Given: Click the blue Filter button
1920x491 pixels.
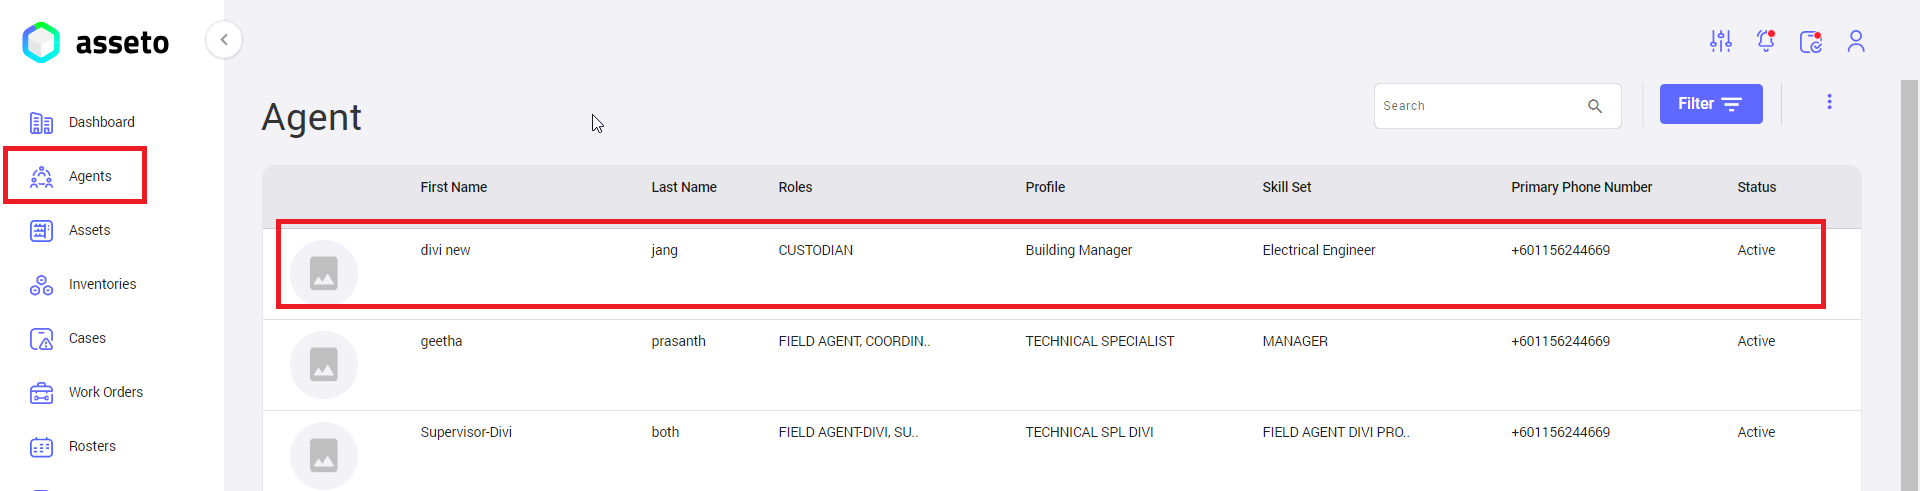Looking at the screenshot, I should [x=1710, y=104].
